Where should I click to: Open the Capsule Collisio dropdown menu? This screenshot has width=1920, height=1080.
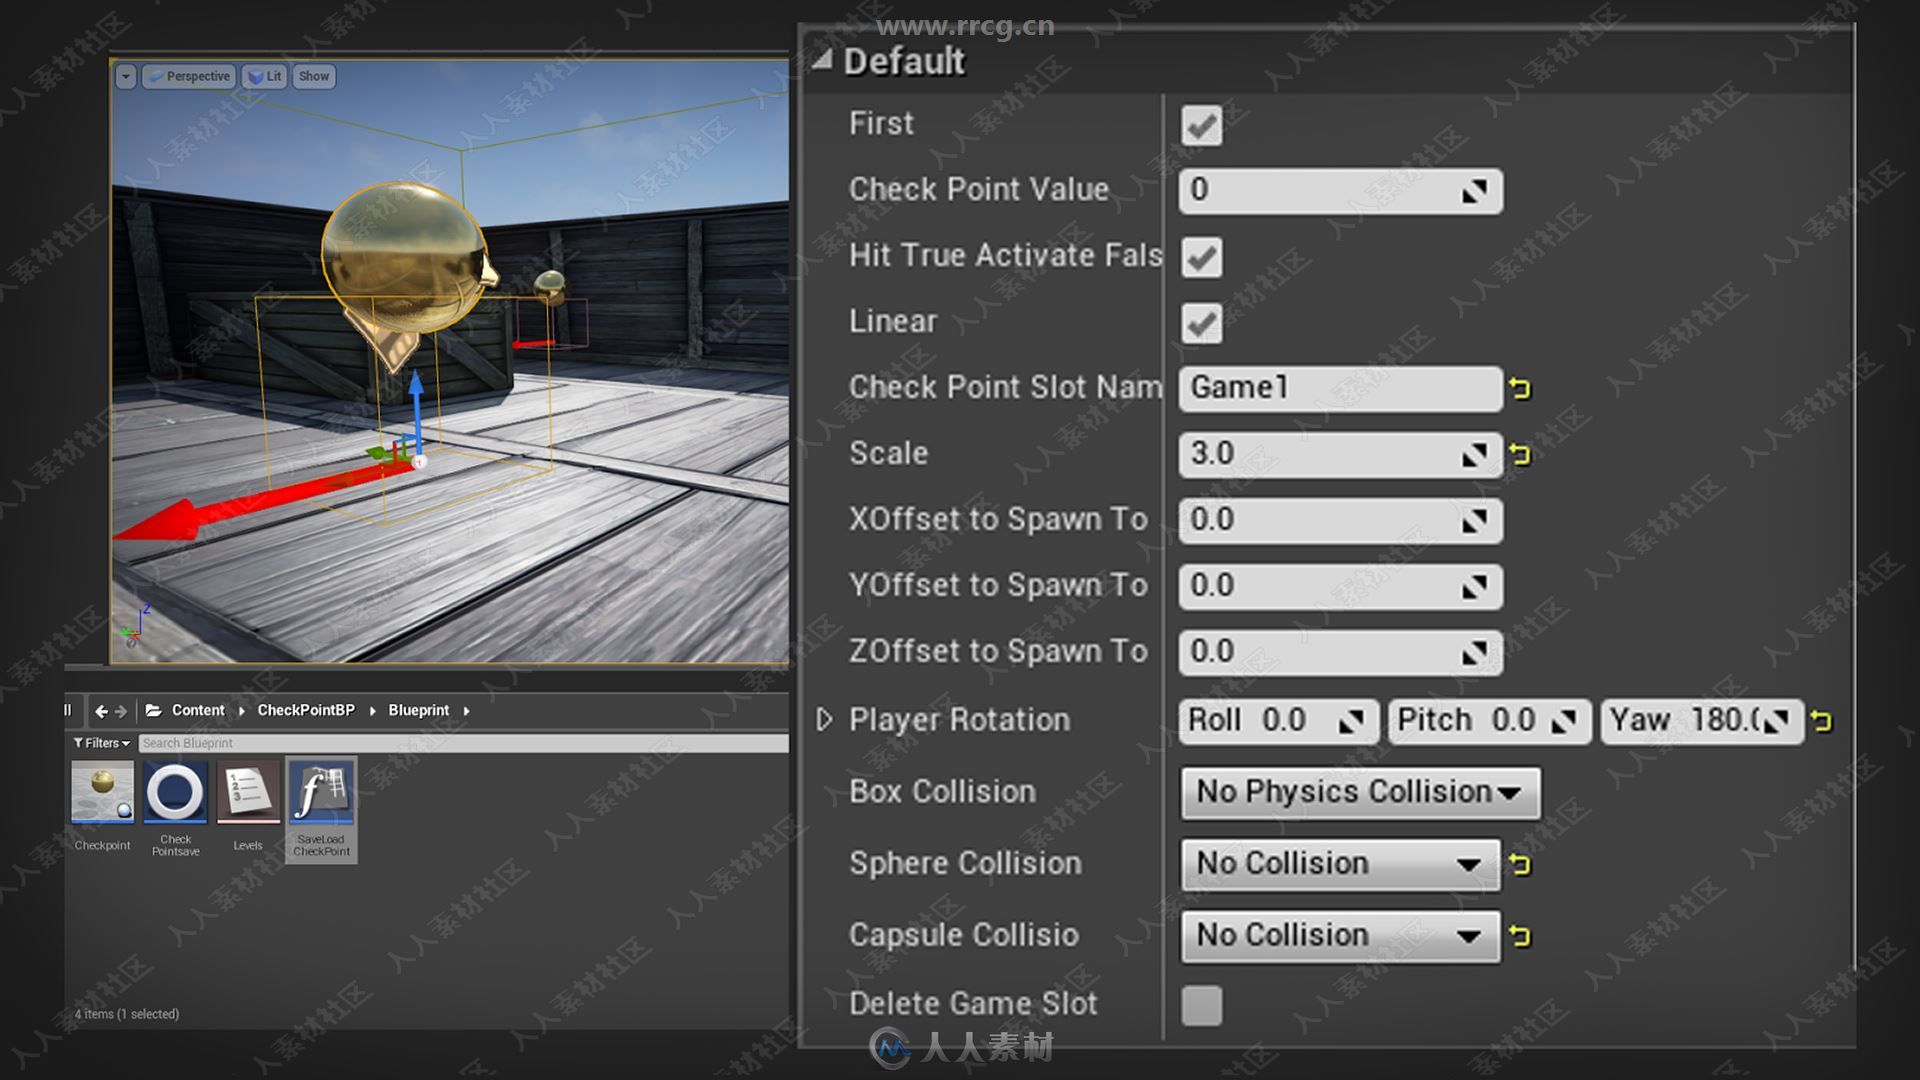coord(1337,935)
